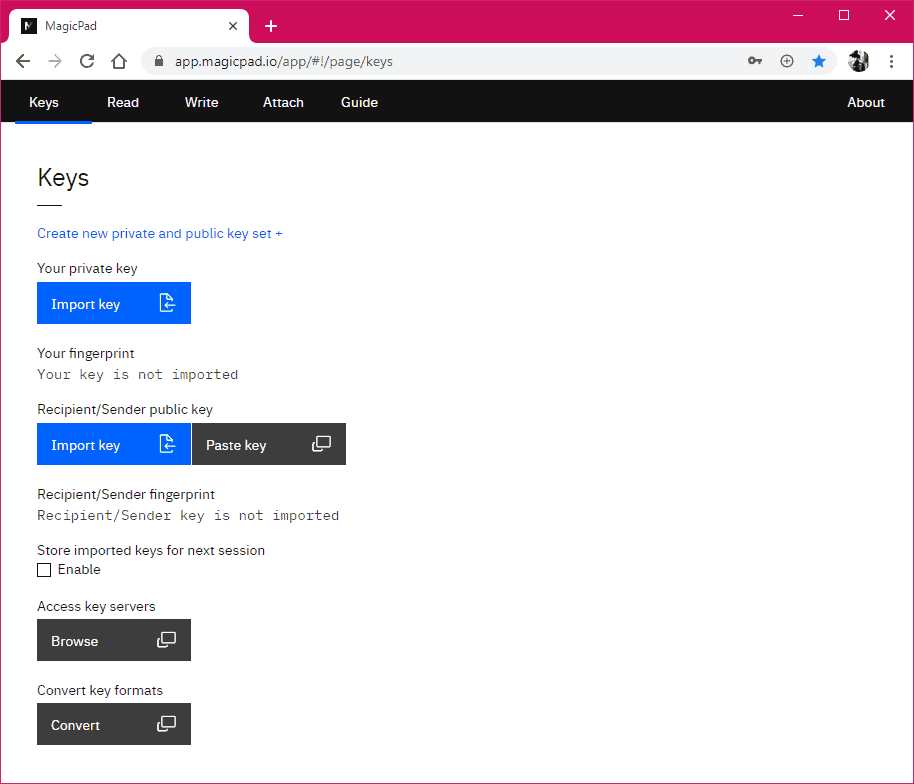Bookmark the page with the star icon
The image size is (914, 784).
[819, 61]
